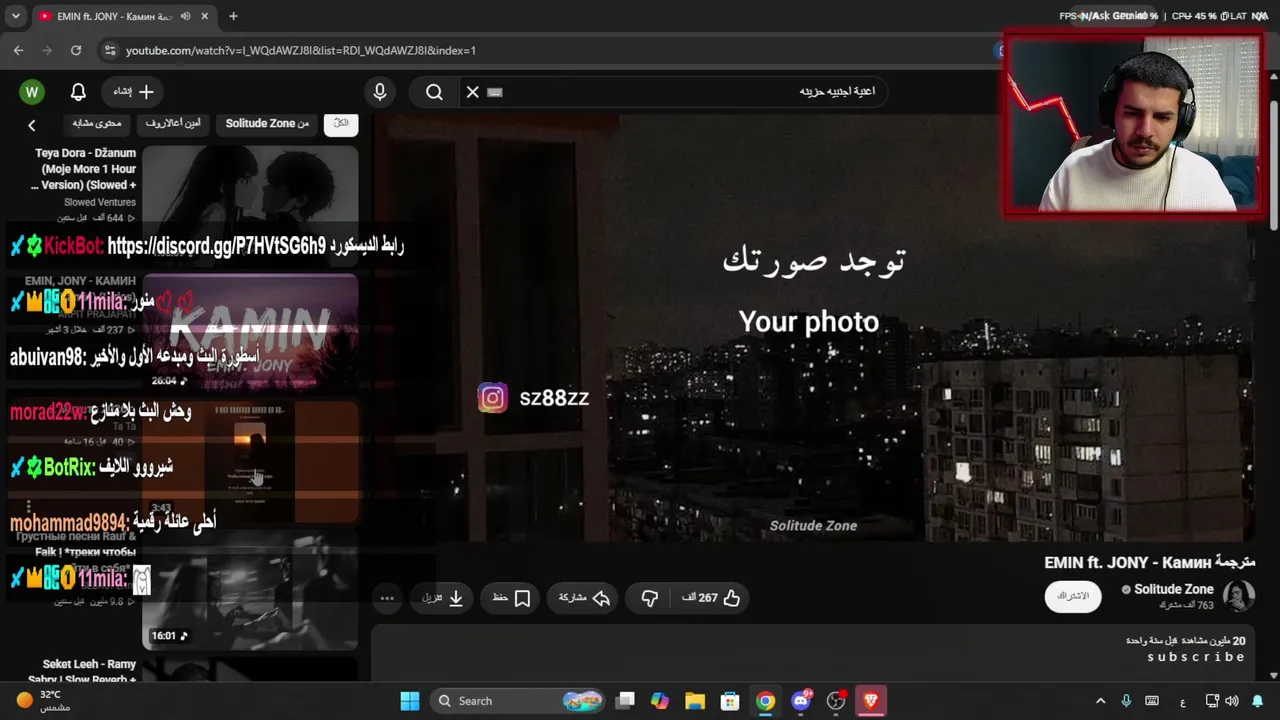The width and height of the screenshot is (1280, 720).
Task: Start voice search with the microphone
Action: 380,92
